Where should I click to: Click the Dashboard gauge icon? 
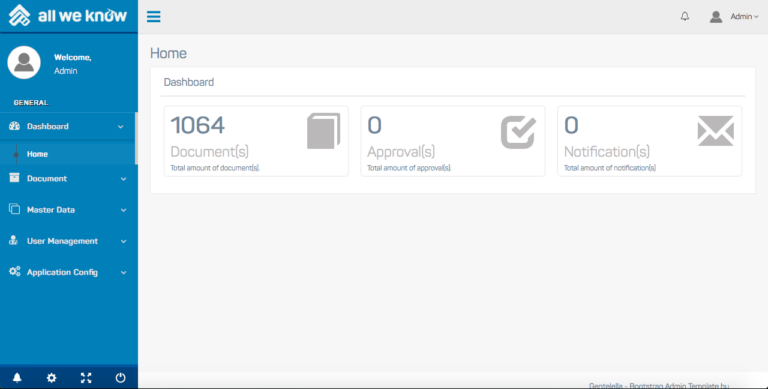coord(14,126)
